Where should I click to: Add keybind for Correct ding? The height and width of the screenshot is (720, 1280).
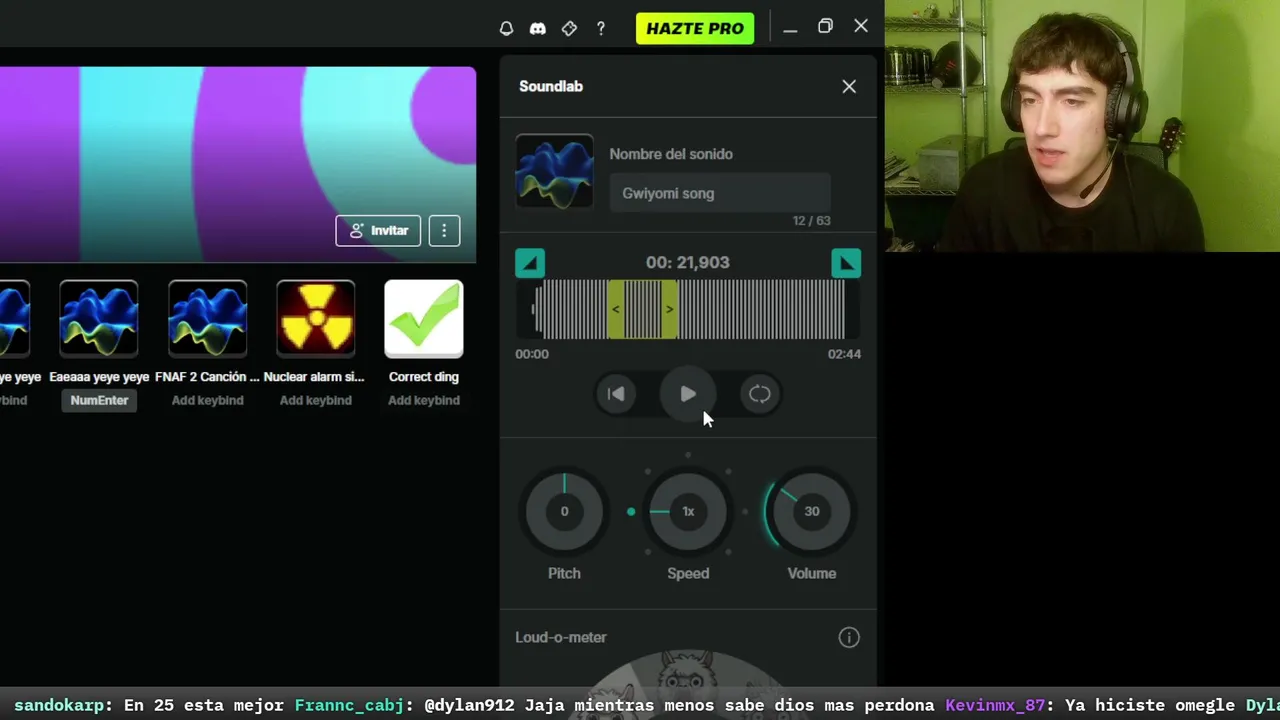tap(424, 400)
